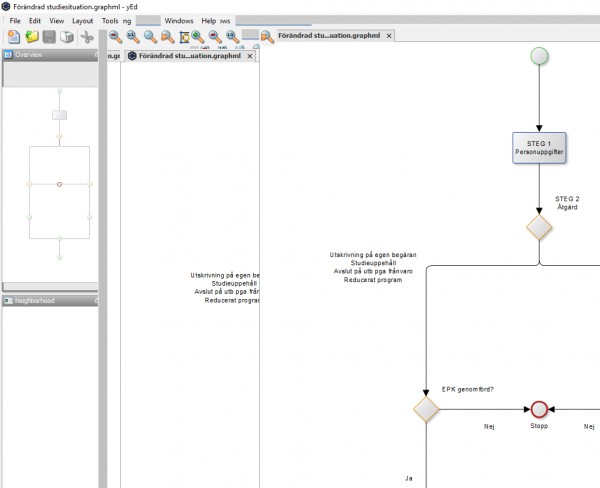
Task: Select the EPK genomförd gateway diamond
Action: coord(426,409)
